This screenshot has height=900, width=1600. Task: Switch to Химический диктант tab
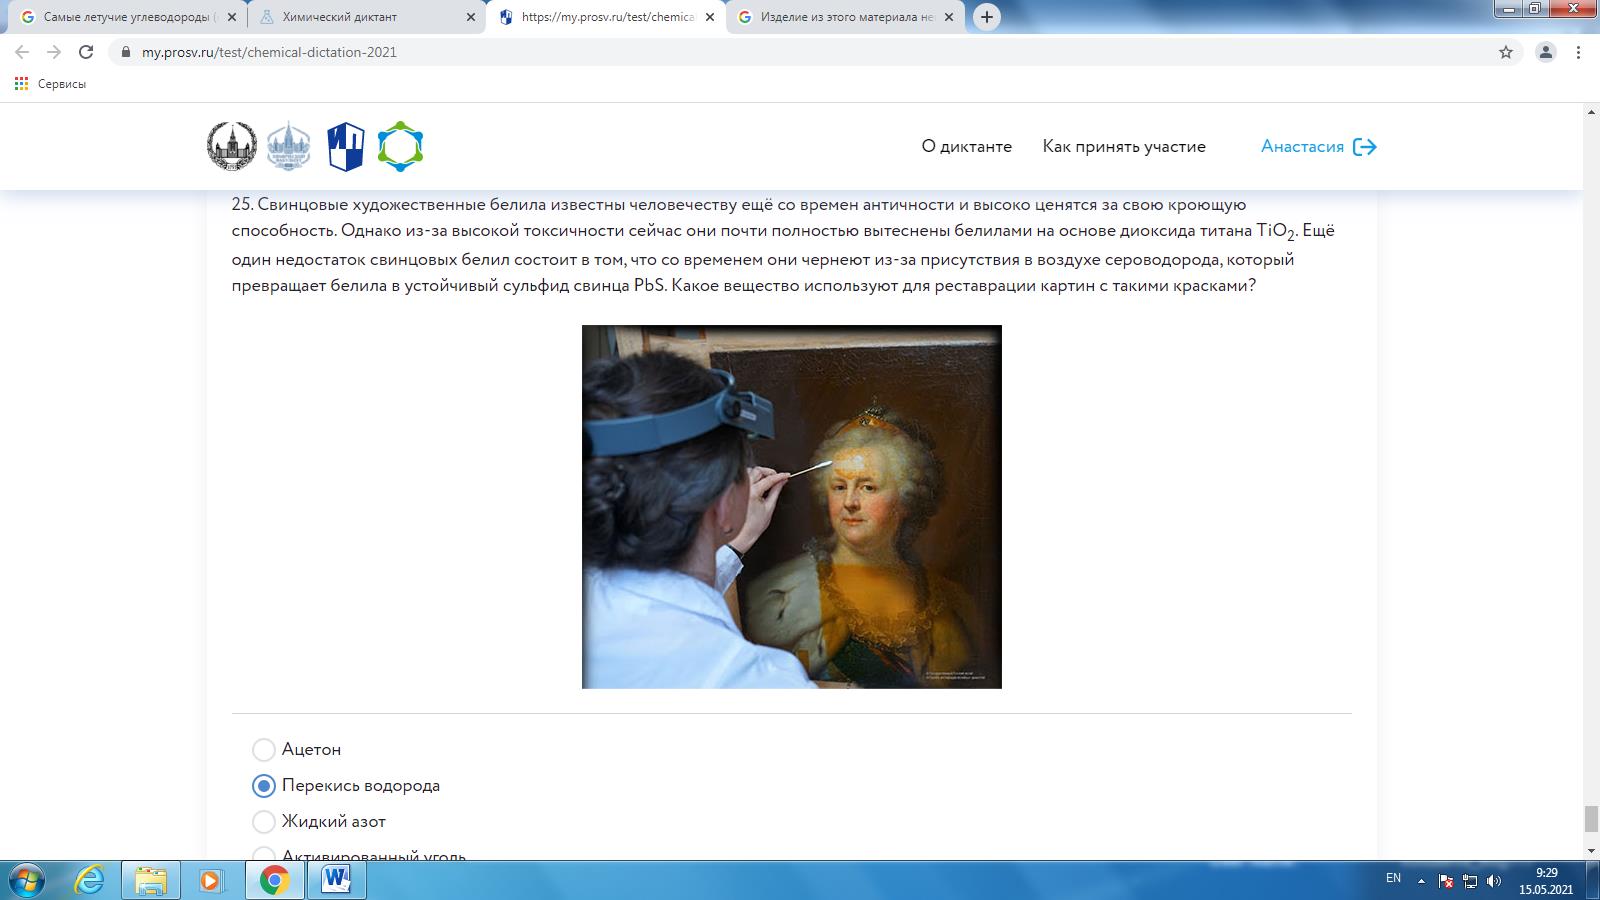(364, 17)
